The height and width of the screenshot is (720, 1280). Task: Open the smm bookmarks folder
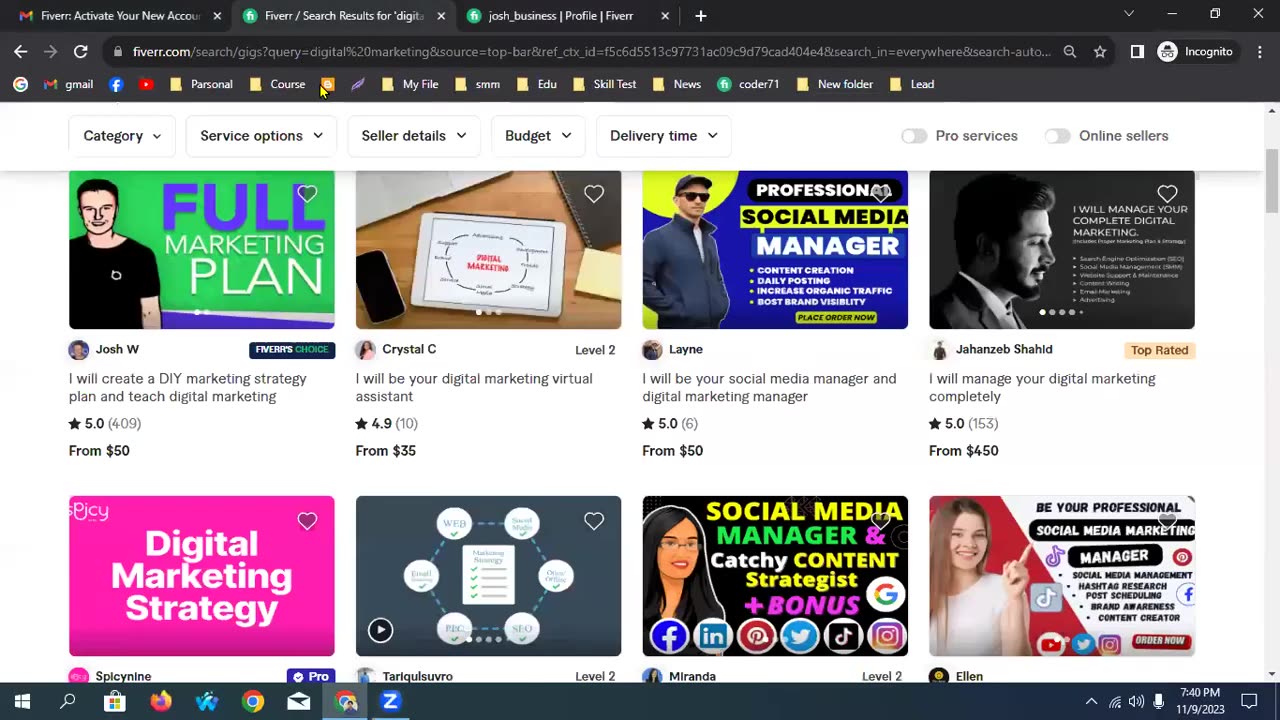pos(477,84)
